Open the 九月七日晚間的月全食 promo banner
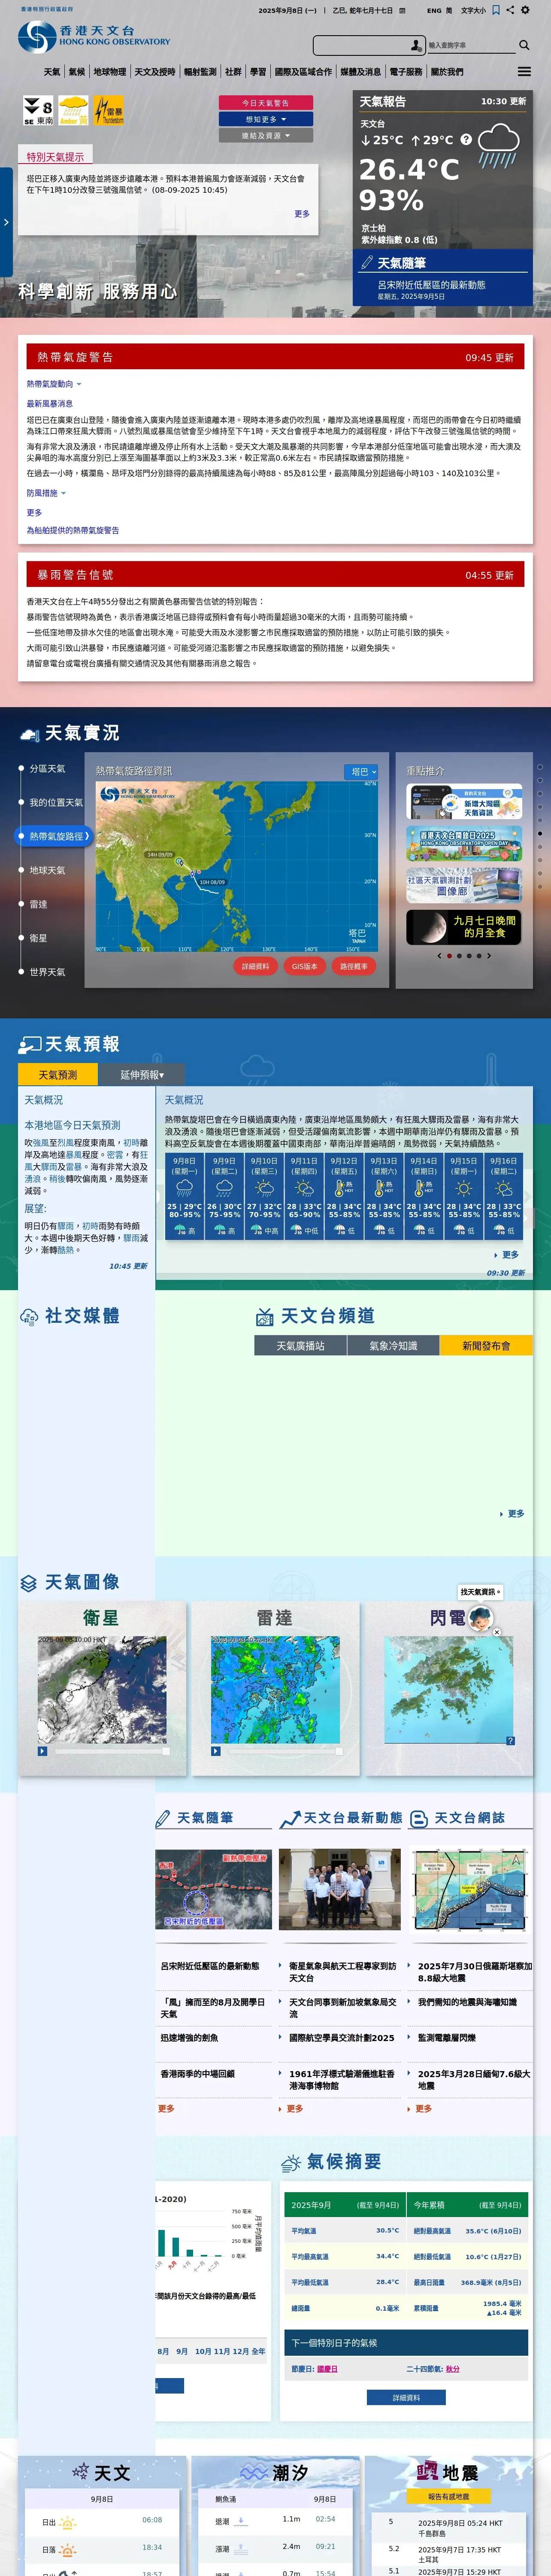This screenshot has width=551, height=2576. tap(464, 927)
